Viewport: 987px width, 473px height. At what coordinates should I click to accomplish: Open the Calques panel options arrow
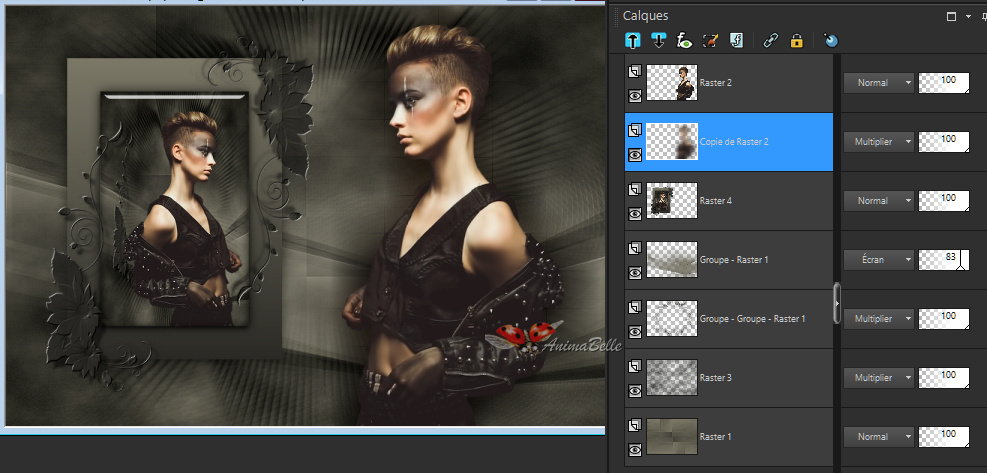pos(968,16)
